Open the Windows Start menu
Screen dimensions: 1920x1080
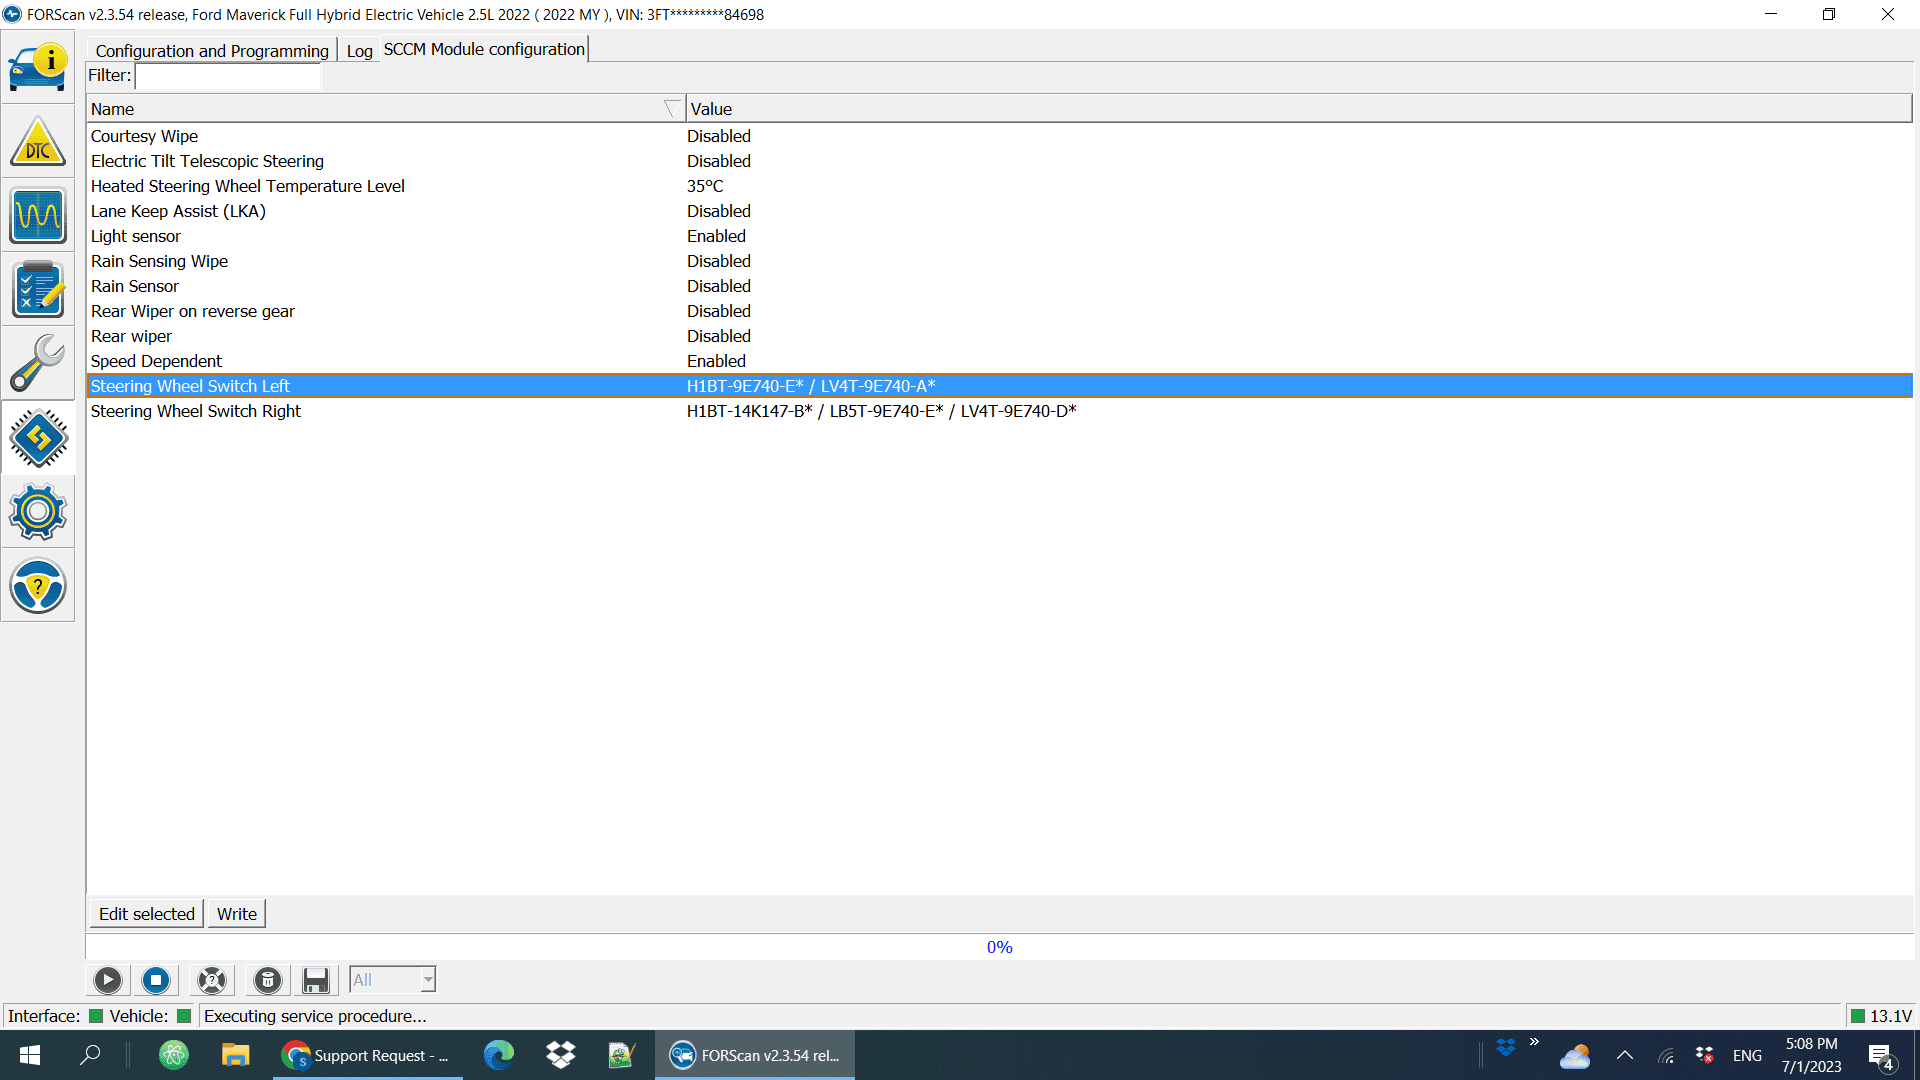30,1055
